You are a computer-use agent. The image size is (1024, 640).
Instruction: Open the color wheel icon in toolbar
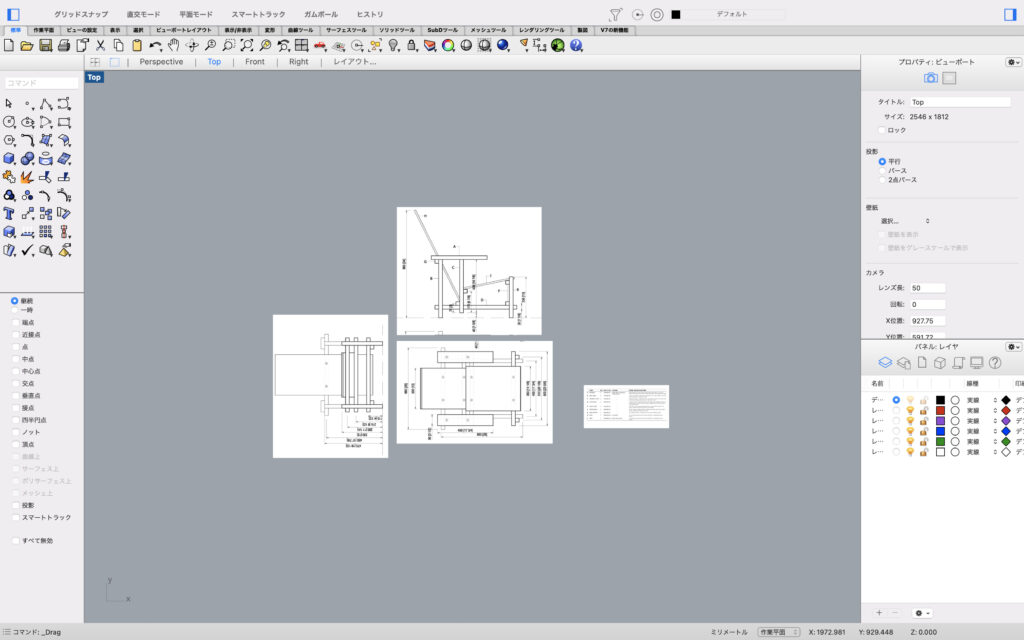click(x=448, y=45)
